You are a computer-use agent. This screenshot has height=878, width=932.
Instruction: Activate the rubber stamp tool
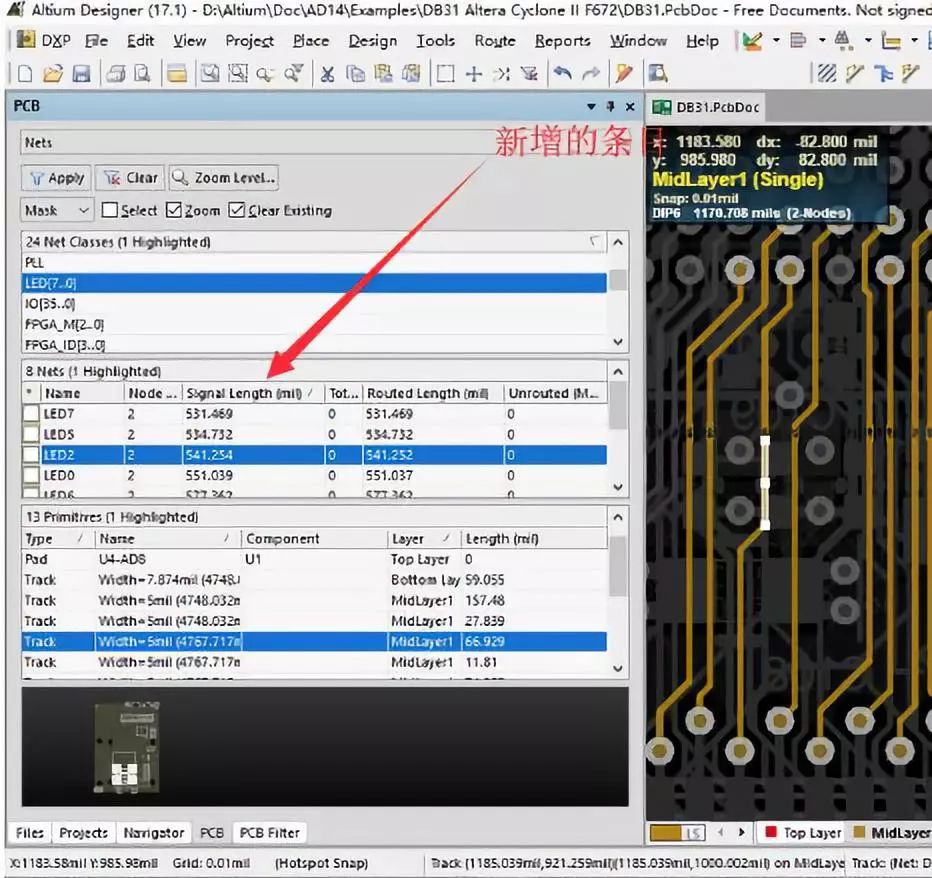pos(411,74)
